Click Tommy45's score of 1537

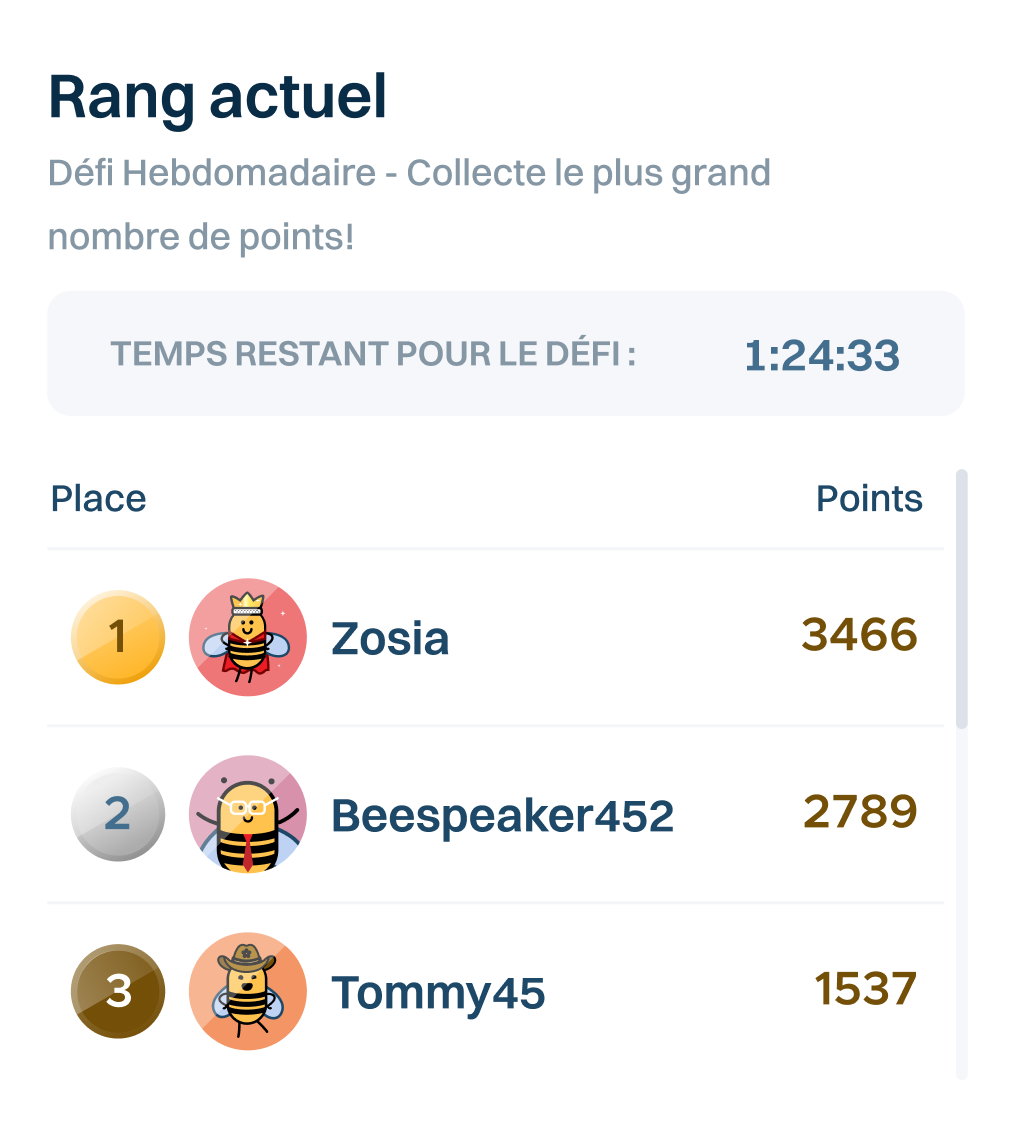click(x=865, y=989)
